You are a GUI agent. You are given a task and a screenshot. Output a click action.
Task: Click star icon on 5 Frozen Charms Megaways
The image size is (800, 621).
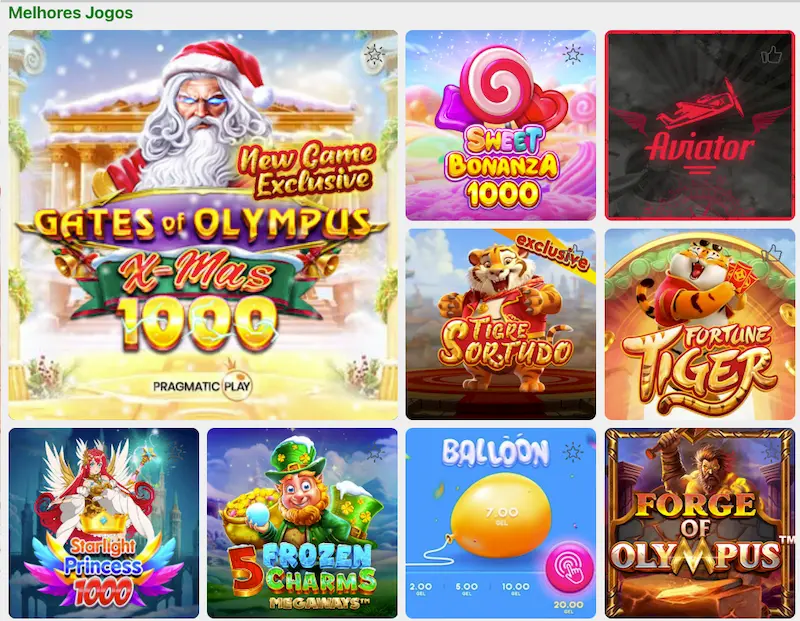click(x=376, y=452)
